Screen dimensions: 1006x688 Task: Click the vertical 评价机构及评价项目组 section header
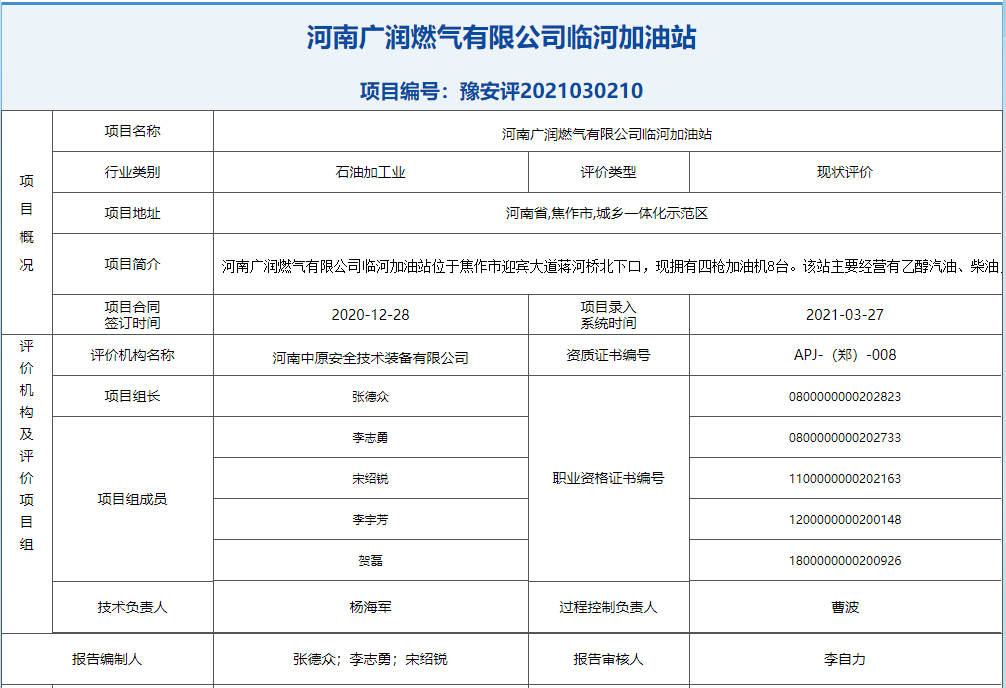26,445
